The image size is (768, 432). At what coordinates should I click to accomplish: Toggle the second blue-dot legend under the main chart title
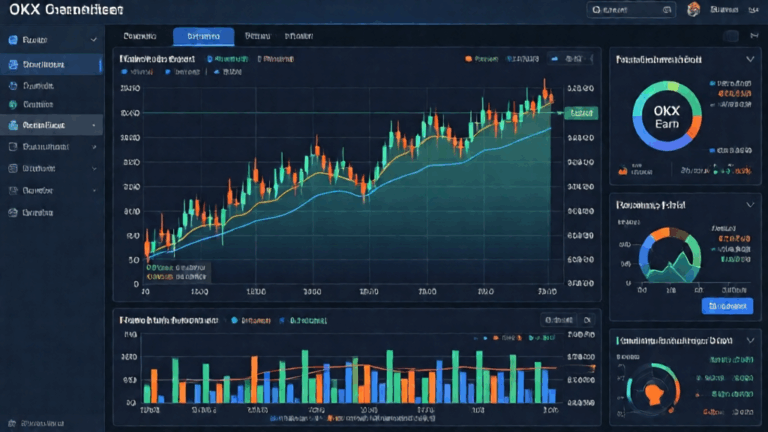click(x=182, y=72)
